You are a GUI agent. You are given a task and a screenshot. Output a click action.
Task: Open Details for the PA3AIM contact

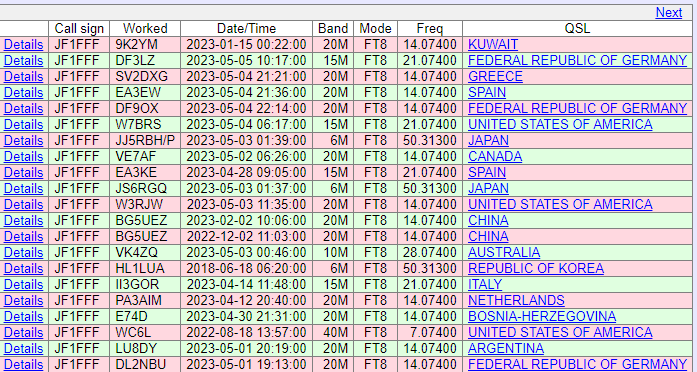click(24, 300)
